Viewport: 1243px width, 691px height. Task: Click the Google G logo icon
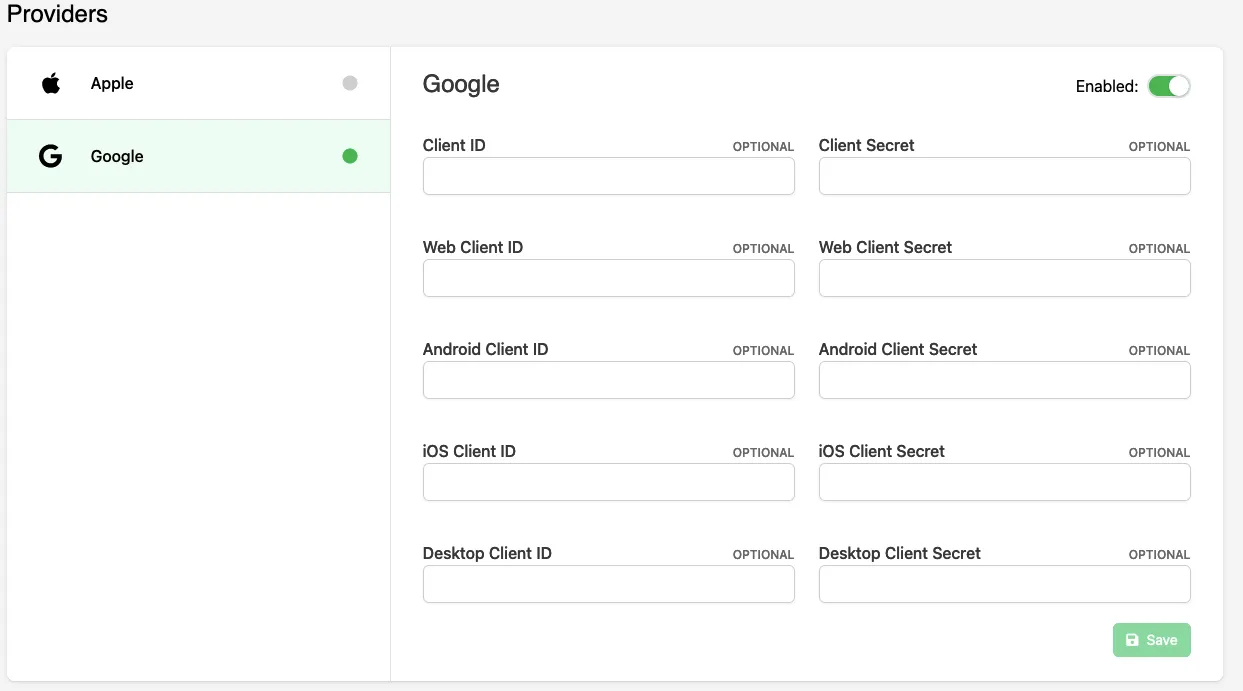coord(50,156)
